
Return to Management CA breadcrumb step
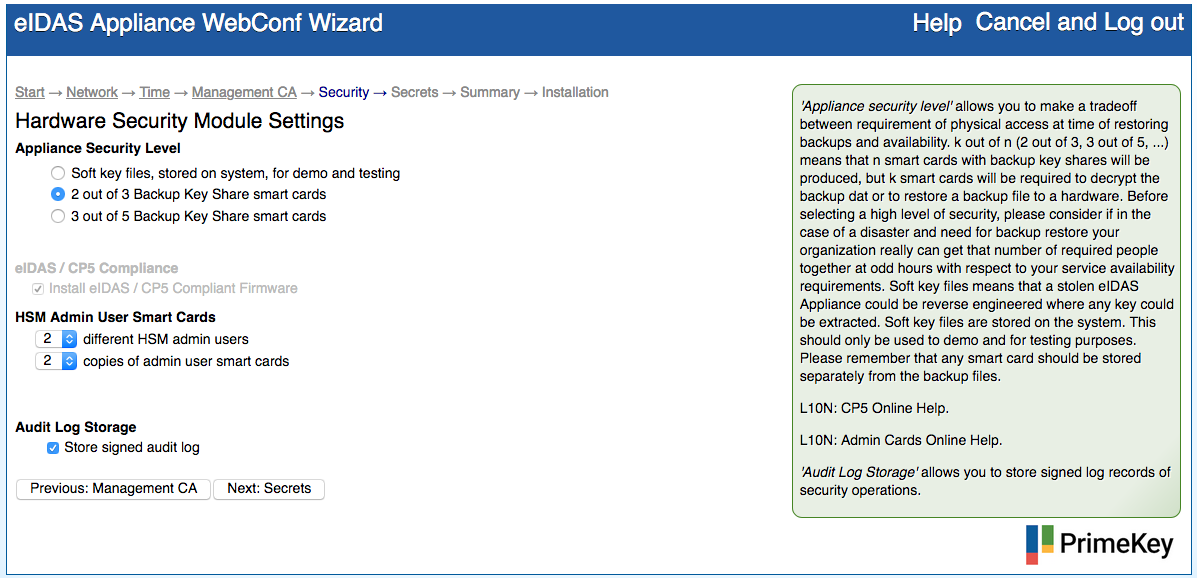pyautogui.click(x=244, y=92)
